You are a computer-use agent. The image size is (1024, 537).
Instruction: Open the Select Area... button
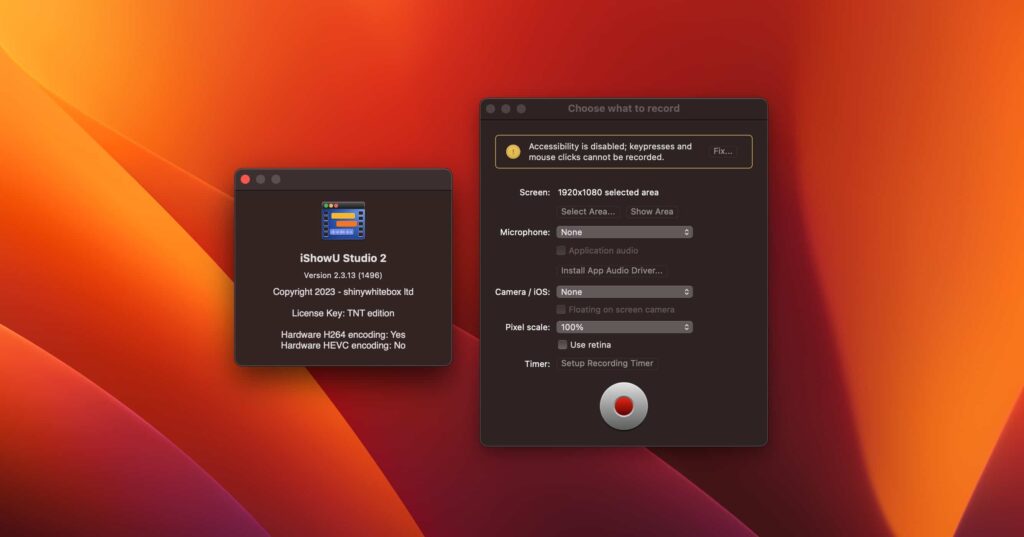588,212
